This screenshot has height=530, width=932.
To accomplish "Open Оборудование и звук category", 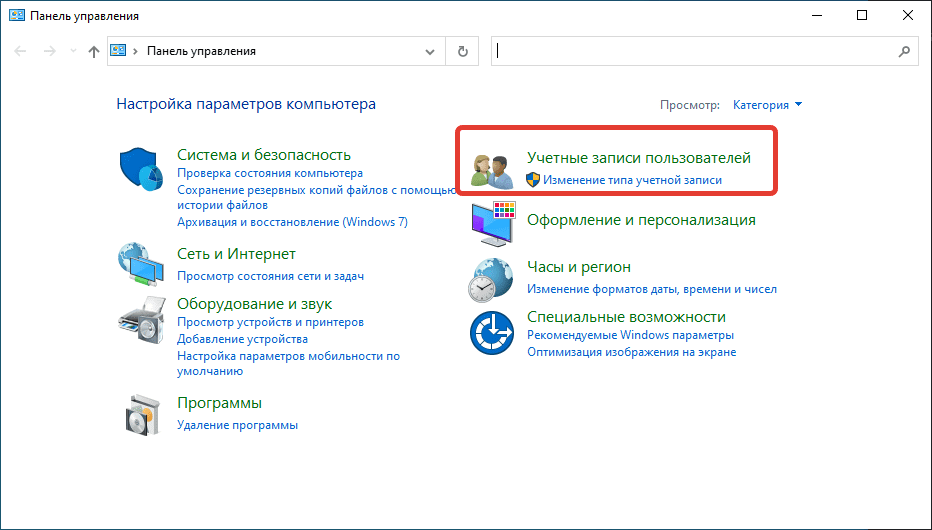I will click(x=254, y=304).
